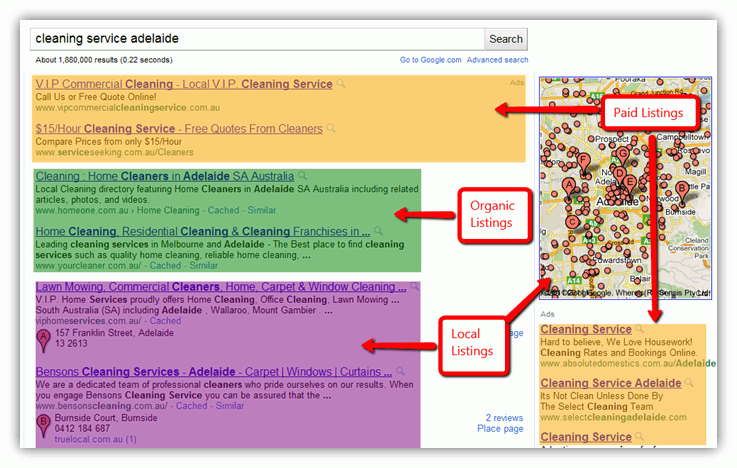This screenshot has width=737, height=468.
Task: Click 'www.vipcommercialcleaningservice.com.au' ad URL text
Action: coord(127,108)
